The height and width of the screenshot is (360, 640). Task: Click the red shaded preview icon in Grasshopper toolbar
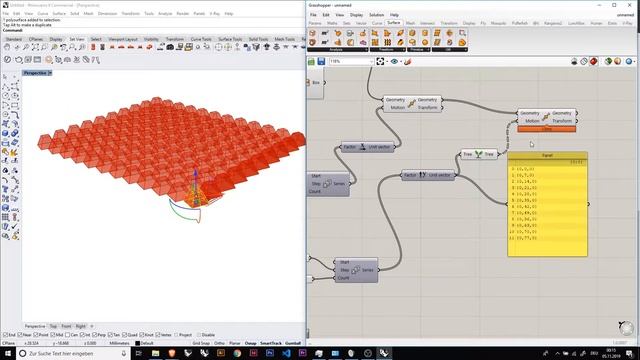593,61
